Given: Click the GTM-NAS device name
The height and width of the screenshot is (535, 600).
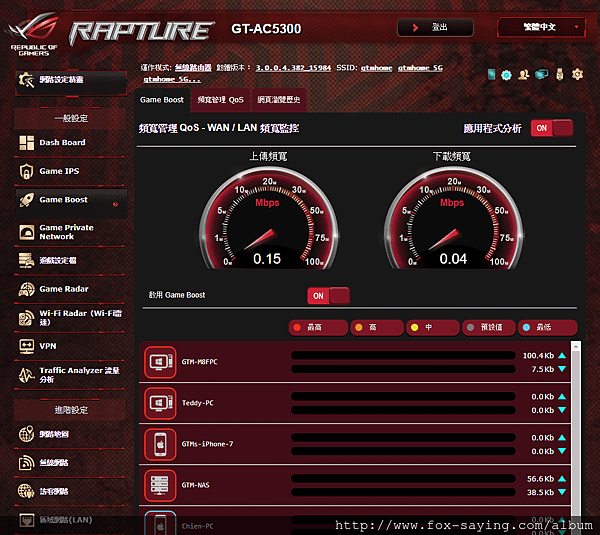Looking at the screenshot, I should [x=196, y=485].
